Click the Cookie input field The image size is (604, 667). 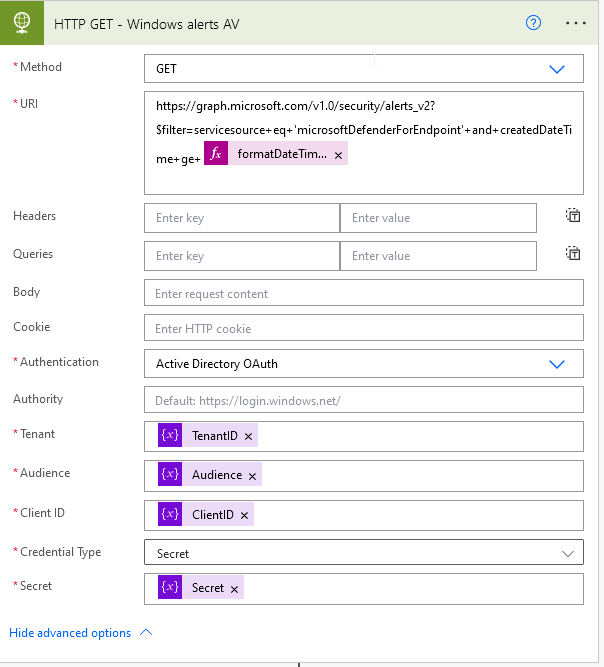(x=364, y=328)
